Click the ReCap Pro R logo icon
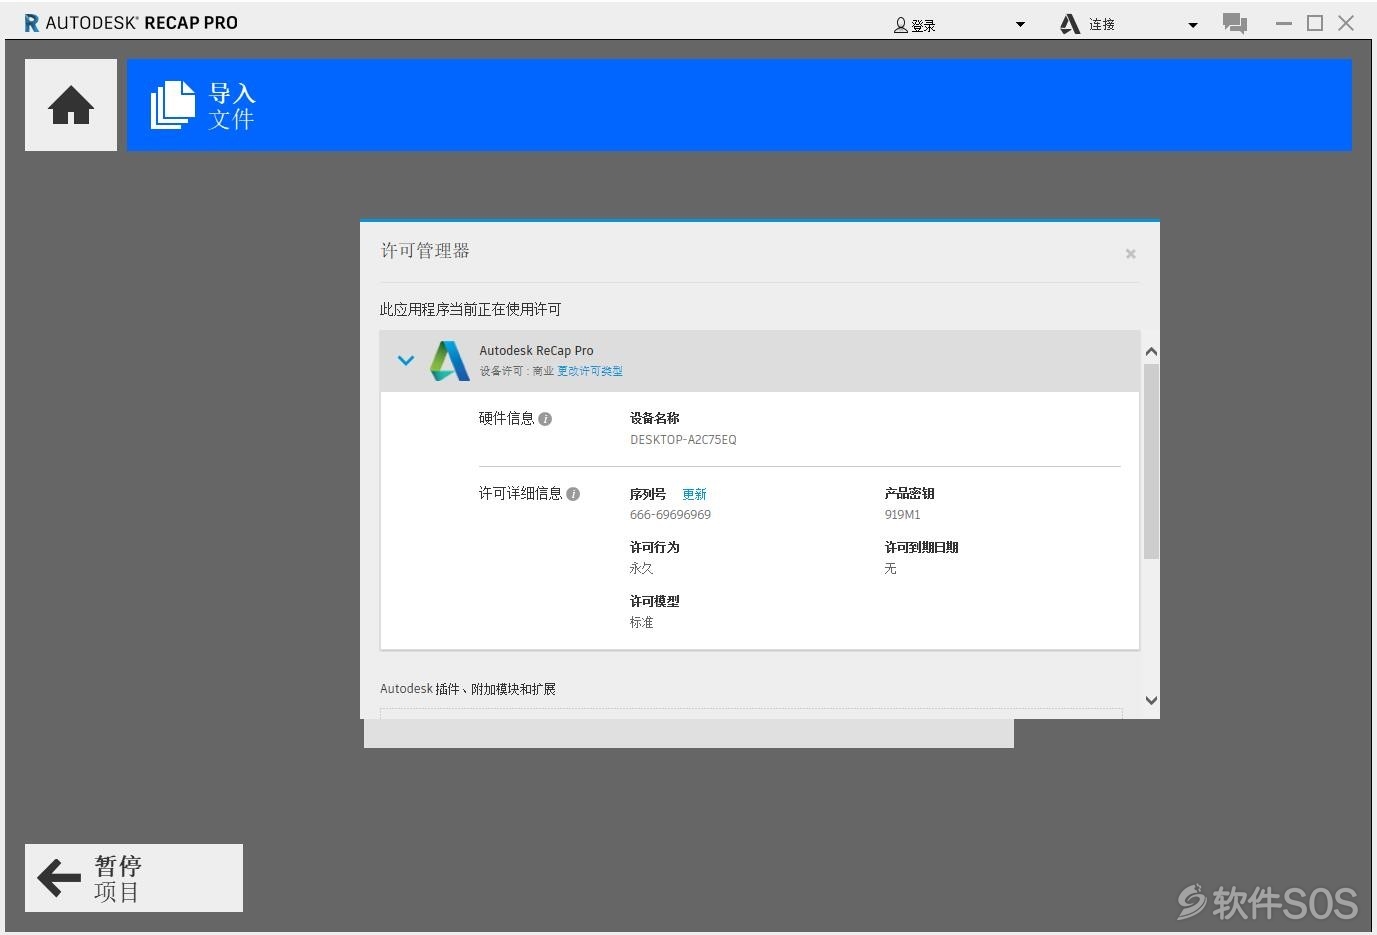This screenshot has width=1377, height=935. tap(32, 23)
